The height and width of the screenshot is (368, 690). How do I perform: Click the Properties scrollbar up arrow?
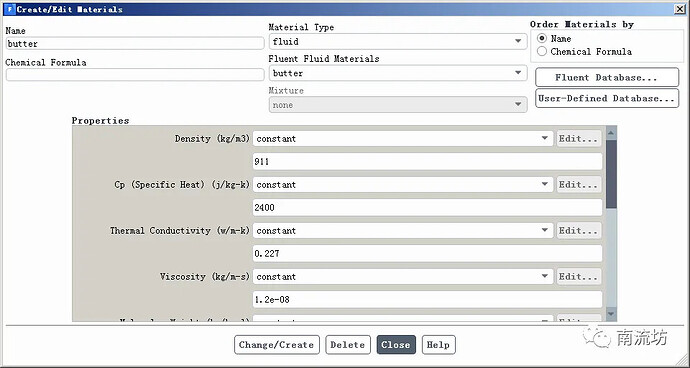611,132
